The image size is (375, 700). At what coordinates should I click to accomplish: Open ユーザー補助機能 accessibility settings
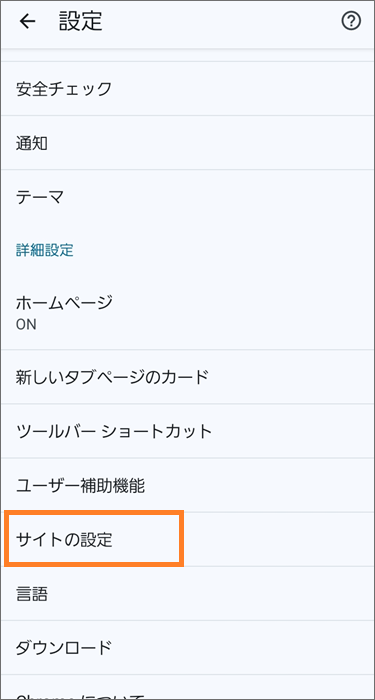click(188, 485)
